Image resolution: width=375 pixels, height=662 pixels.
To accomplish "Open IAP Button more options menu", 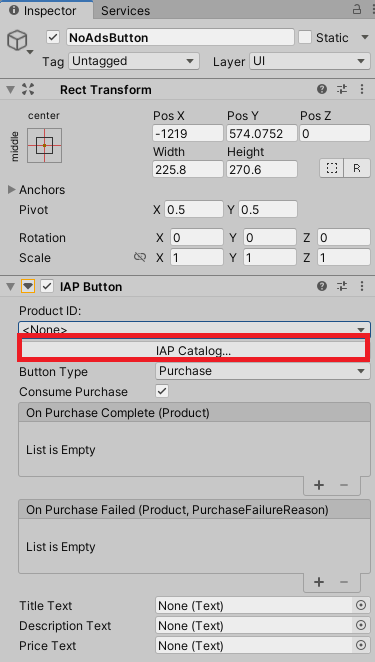I will click(x=362, y=287).
